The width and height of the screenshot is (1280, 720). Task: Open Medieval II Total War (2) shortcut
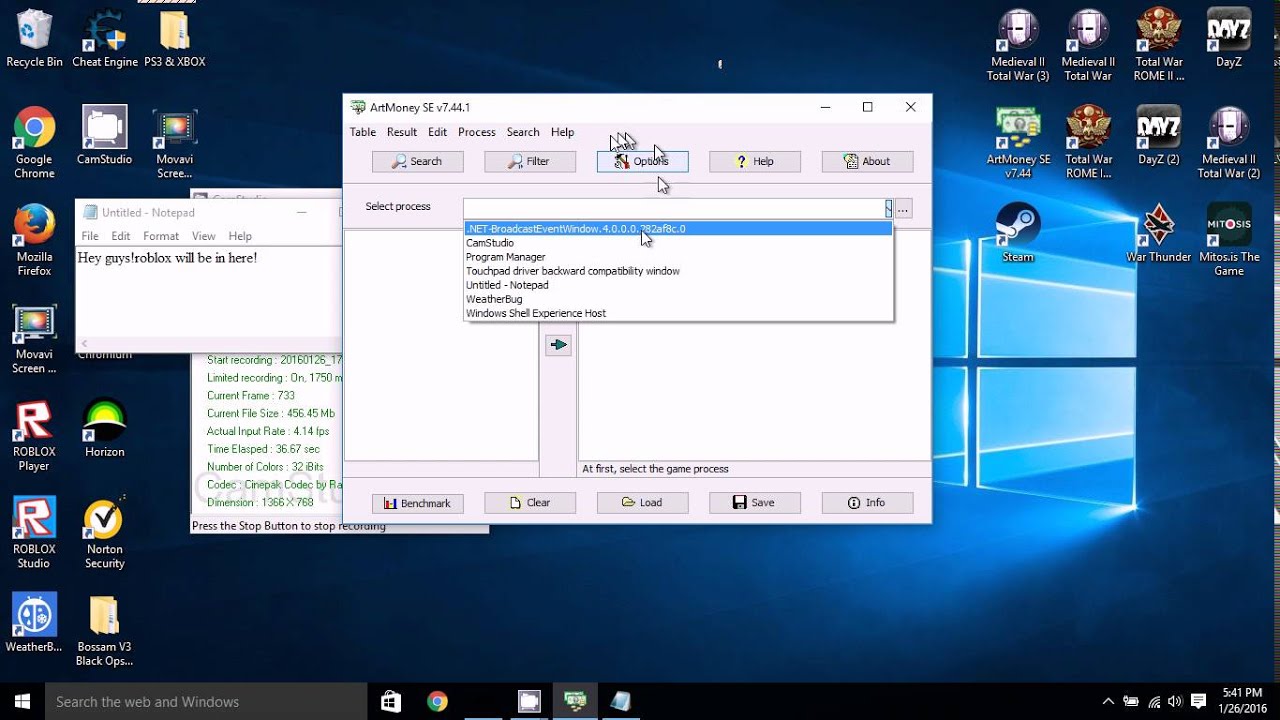tap(1229, 143)
